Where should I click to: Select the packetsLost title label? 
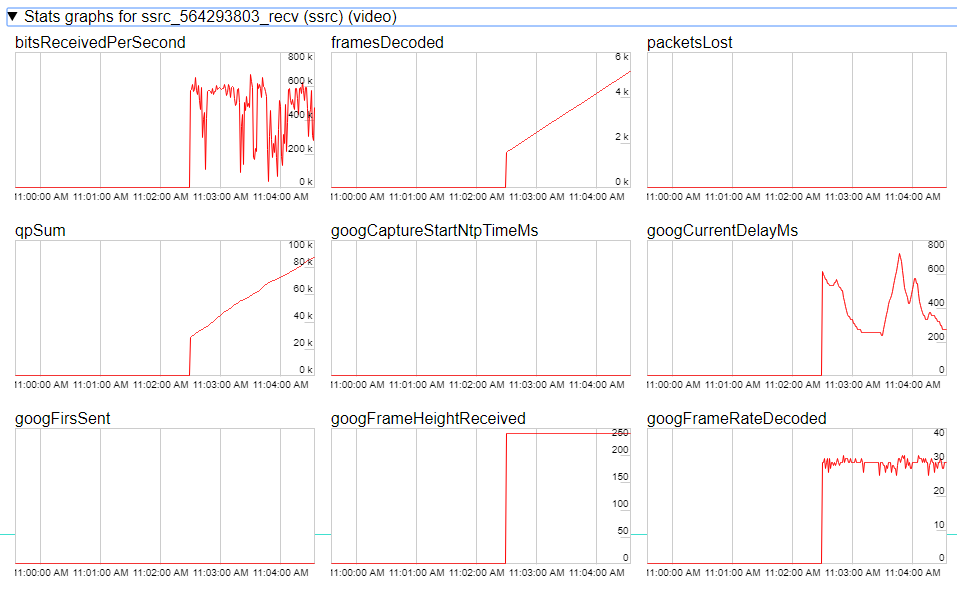(x=690, y=43)
